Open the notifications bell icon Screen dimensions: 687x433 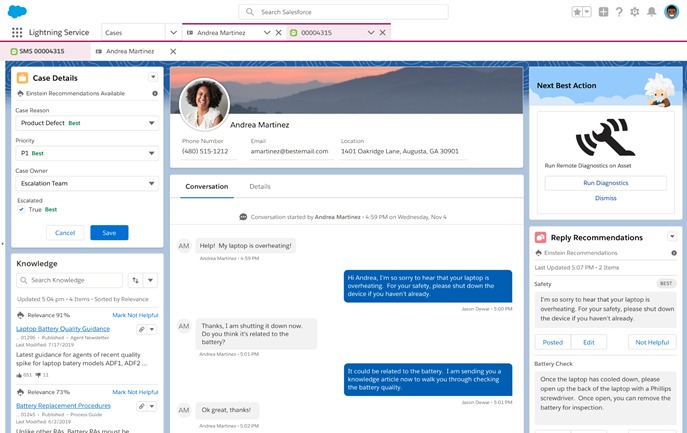tap(652, 12)
